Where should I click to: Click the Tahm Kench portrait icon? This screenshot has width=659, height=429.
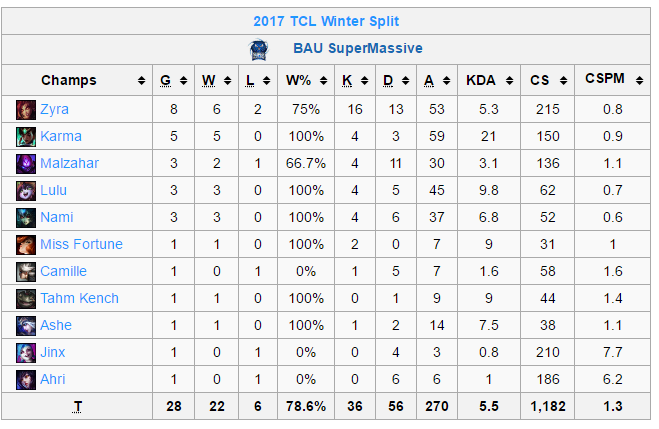point(26,299)
